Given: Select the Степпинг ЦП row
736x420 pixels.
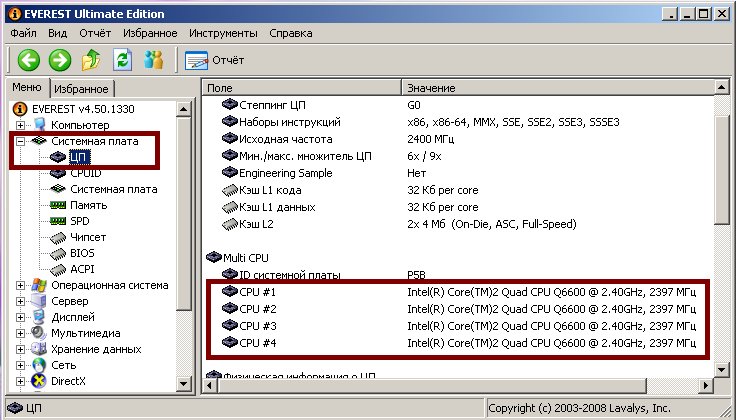Looking at the screenshot, I should (x=460, y=105).
